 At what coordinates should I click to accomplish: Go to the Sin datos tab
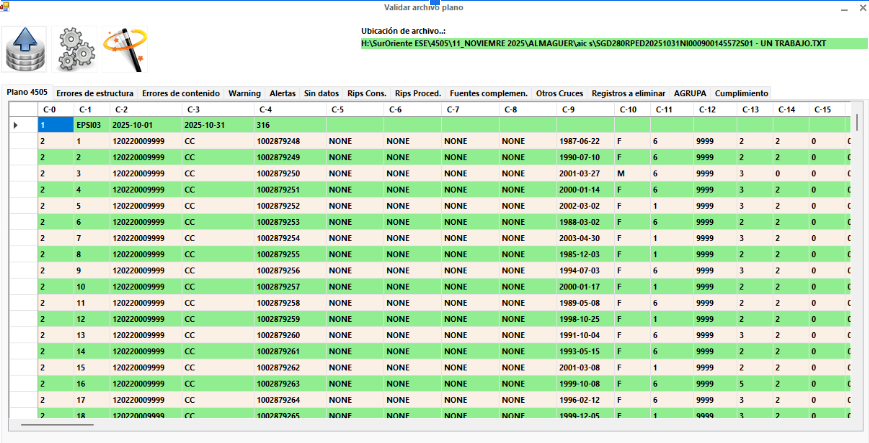click(321, 93)
